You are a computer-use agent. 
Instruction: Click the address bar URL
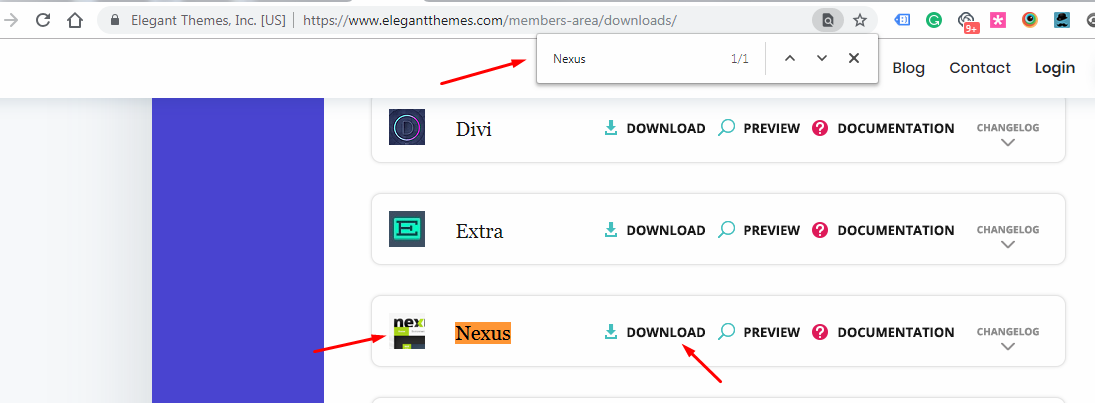490,20
